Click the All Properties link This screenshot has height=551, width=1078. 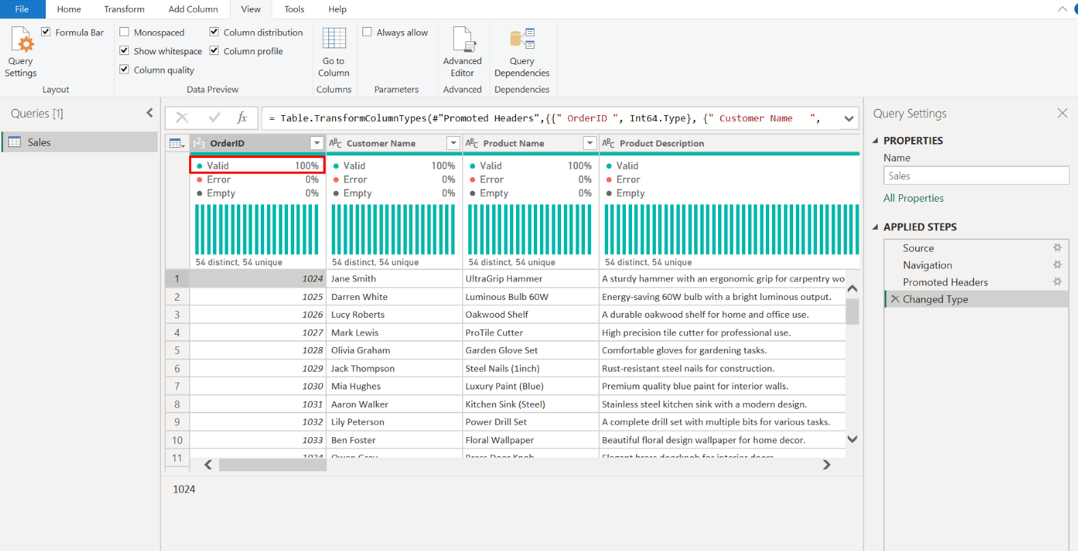coord(913,198)
